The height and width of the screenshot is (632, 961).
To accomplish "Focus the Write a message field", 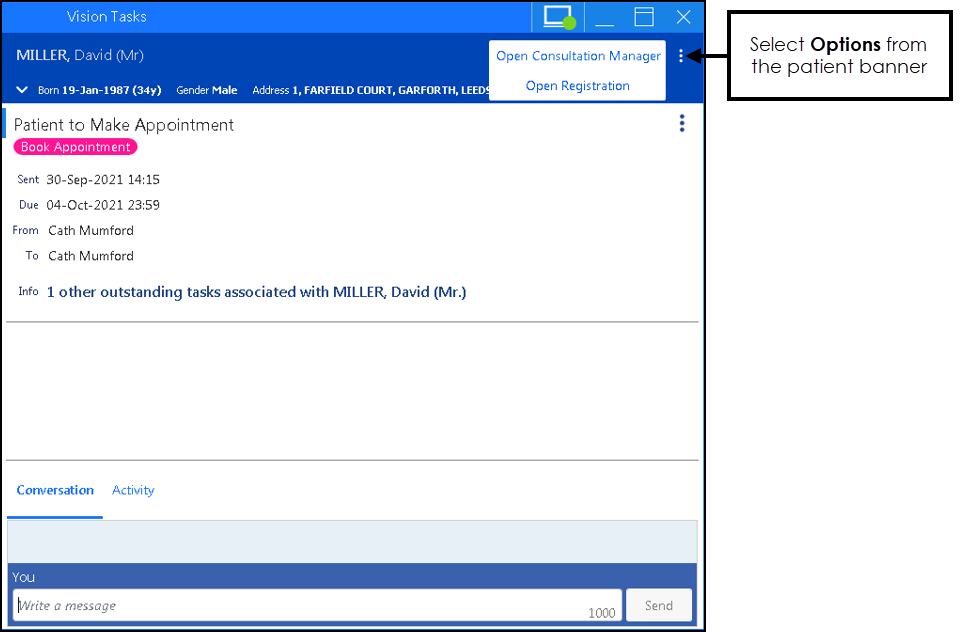I will [x=300, y=605].
